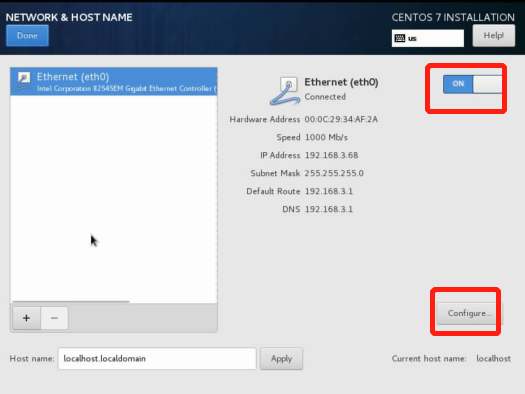This screenshot has width=525, height=394.
Task: Click the DNS value 192.168.3.1
Action: point(329,209)
